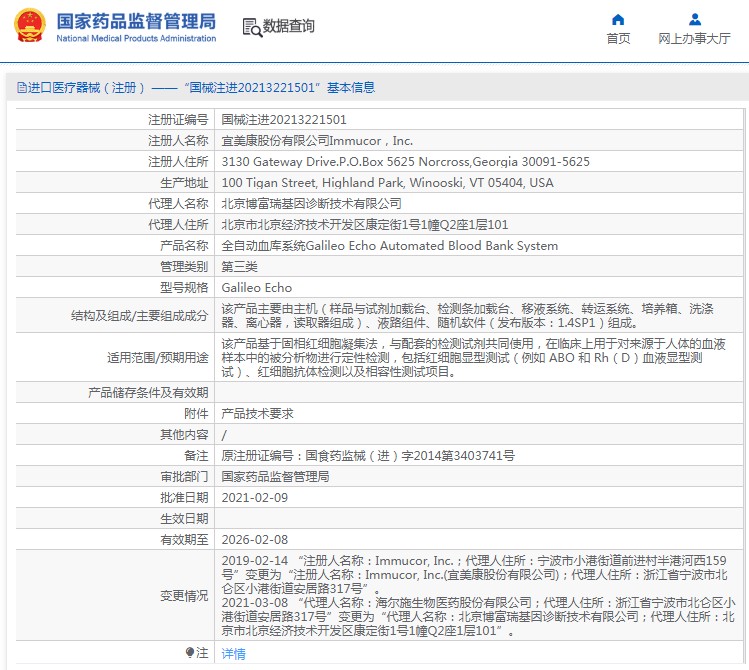Select expiry date 2026-02-08
Screen dimensions: 749x670
pyautogui.click(x=255, y=540)
